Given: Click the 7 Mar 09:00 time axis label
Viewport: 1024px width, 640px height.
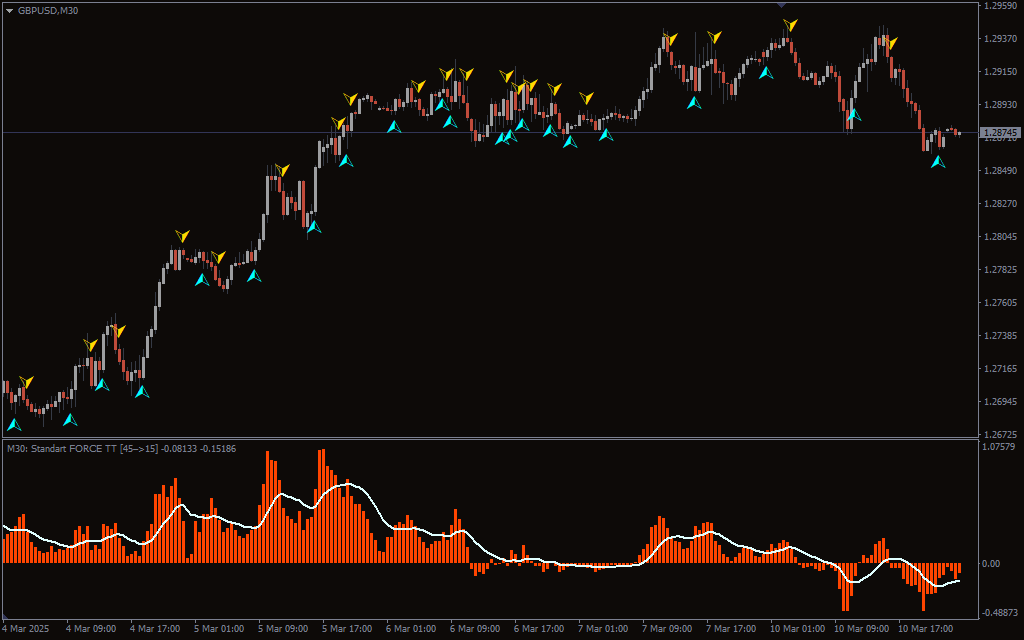Looking at the screenshot, I should (667, 629).
